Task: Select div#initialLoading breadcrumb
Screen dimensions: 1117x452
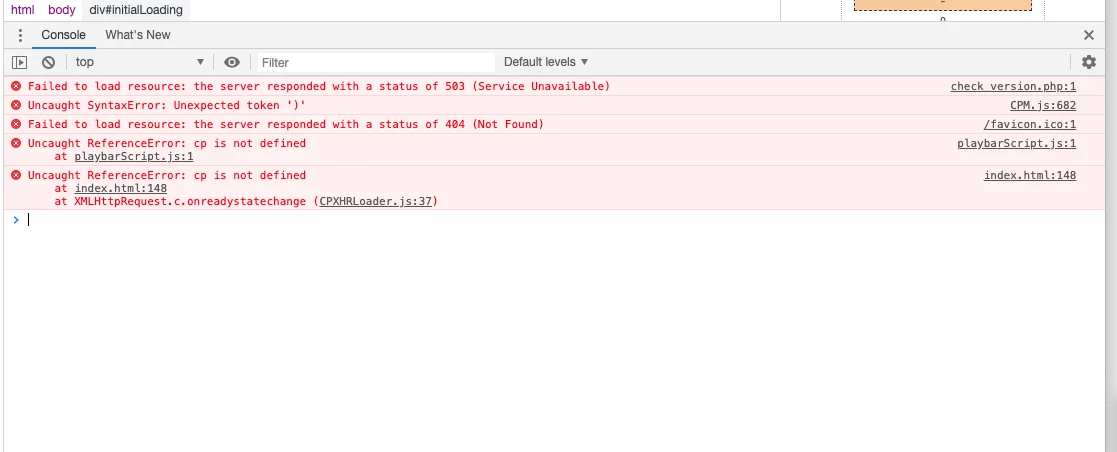Action: click(135, 10)
